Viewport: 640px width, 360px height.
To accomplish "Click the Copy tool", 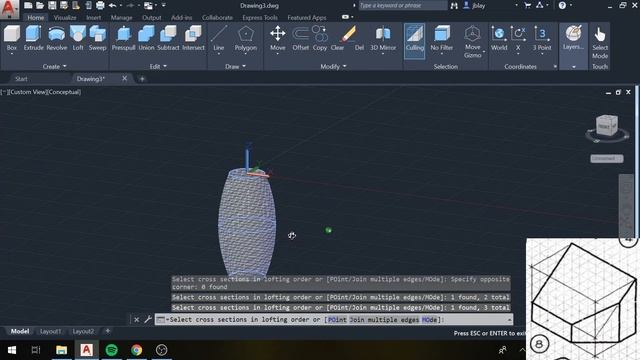I will (x=320, y=38).
